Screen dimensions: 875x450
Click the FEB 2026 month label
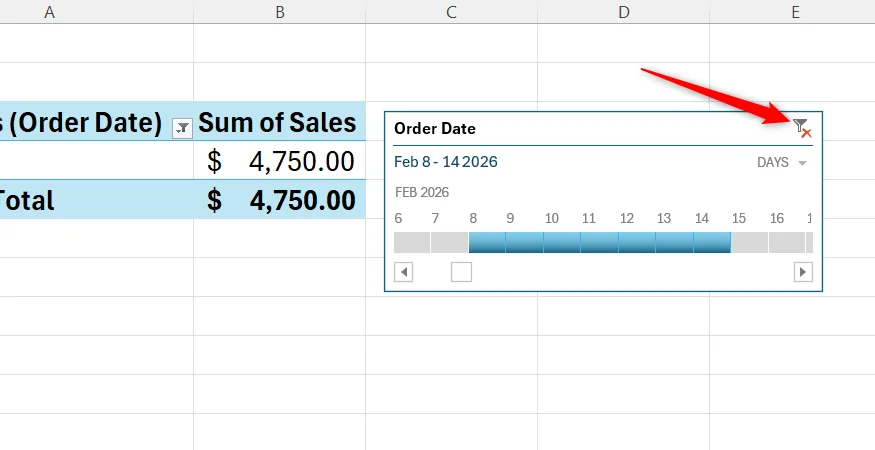pos(422,193)
